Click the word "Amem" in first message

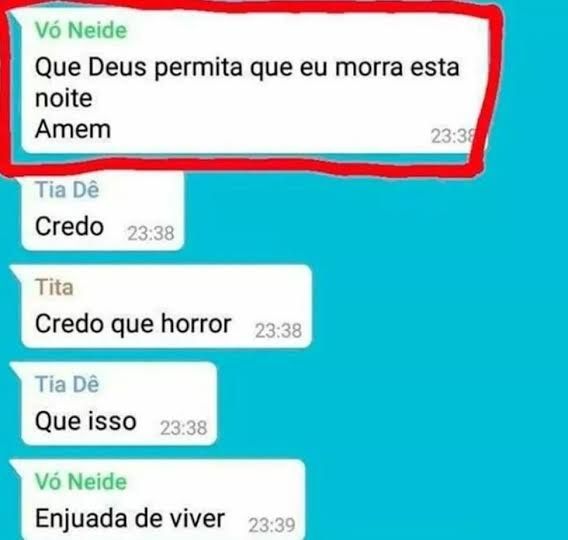pos(73,129)
